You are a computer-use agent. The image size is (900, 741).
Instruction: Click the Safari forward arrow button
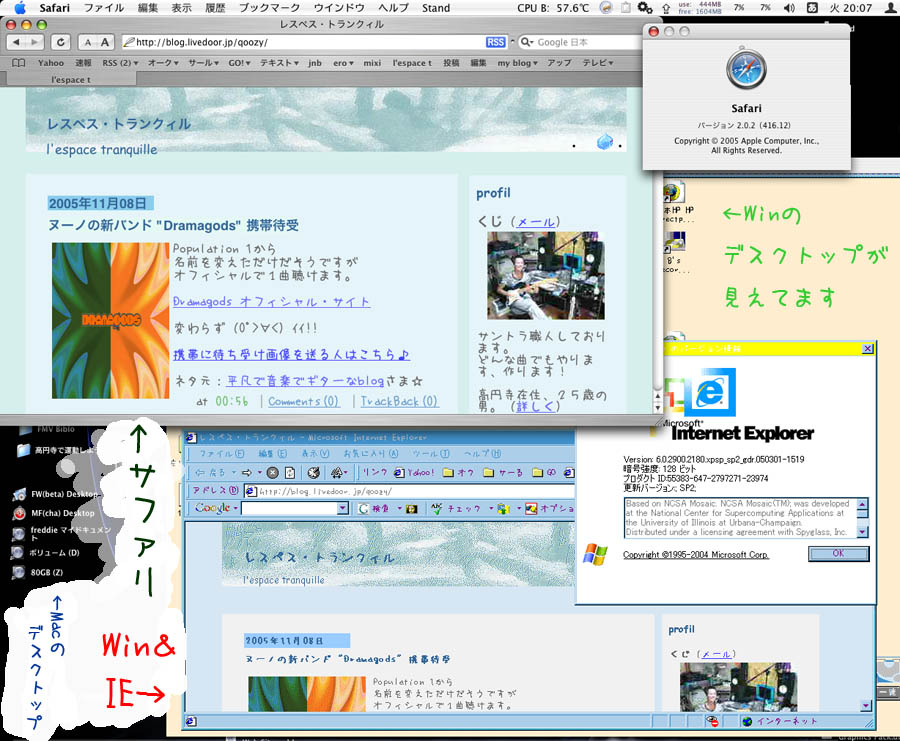point(35,42)
